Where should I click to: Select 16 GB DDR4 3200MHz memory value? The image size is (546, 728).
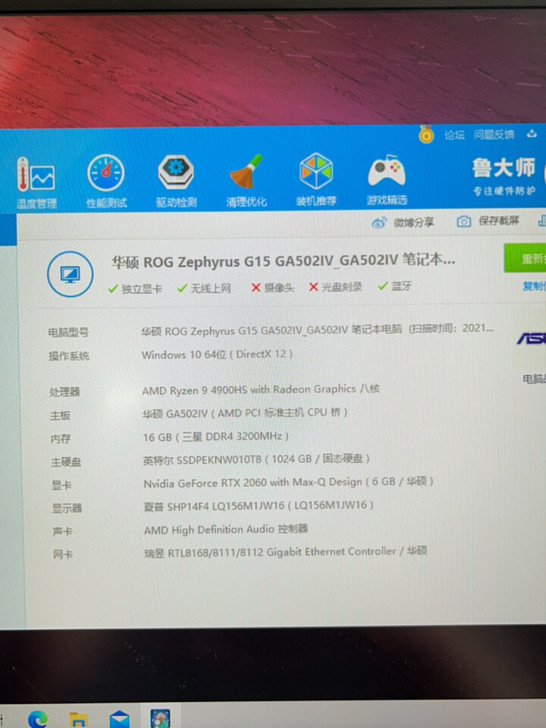[216, 436]
